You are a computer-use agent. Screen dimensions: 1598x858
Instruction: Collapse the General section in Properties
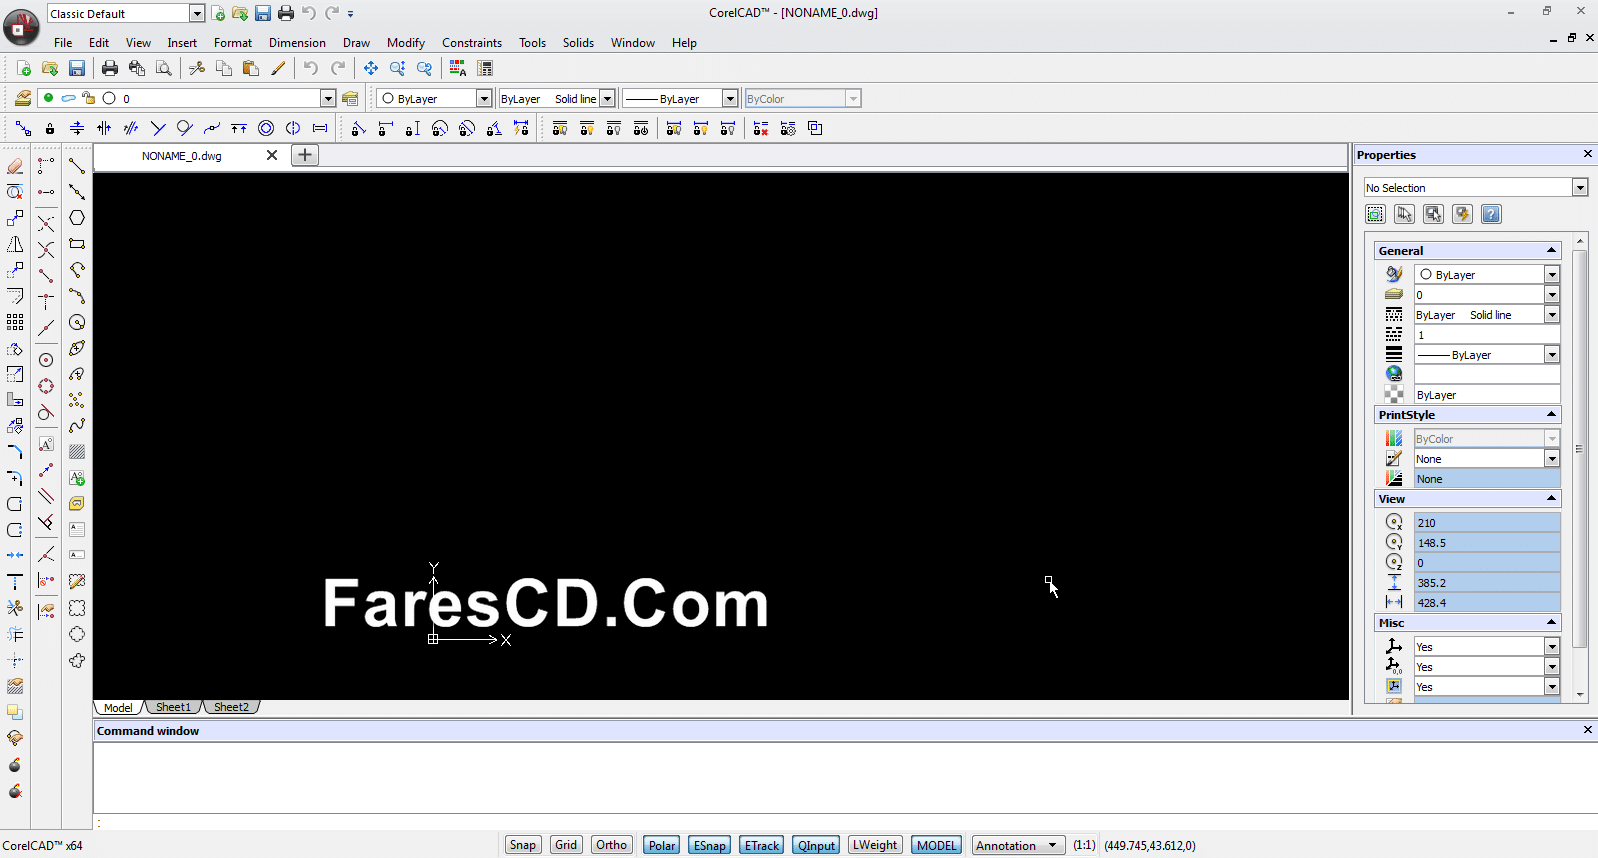[1551, 250]
